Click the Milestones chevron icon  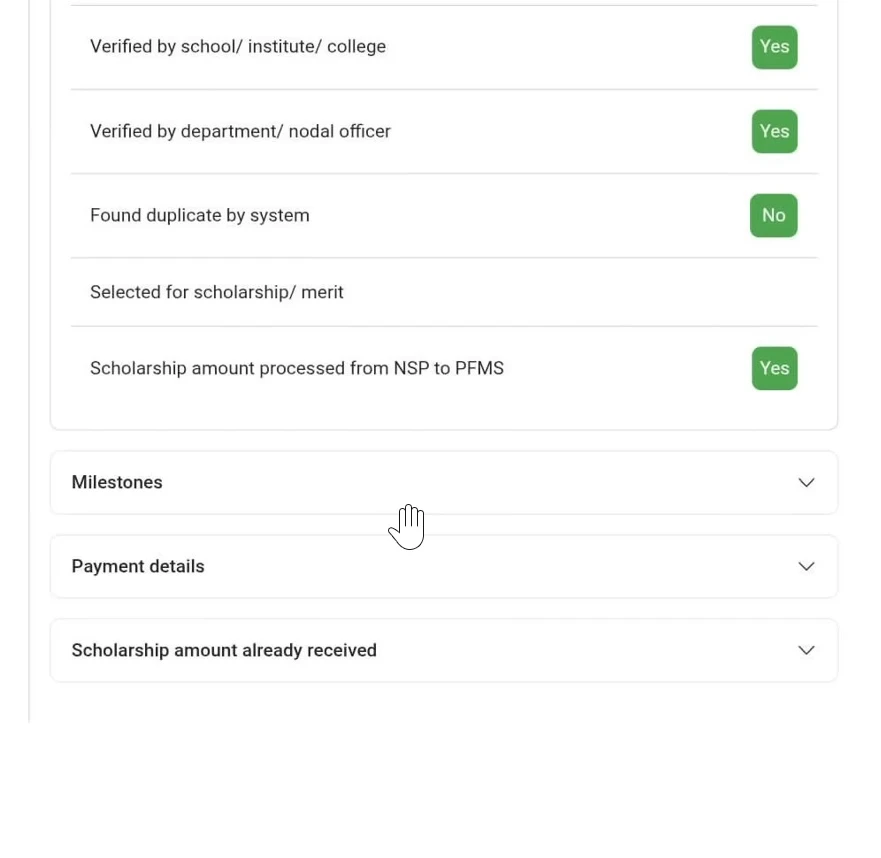coord(806,482)
